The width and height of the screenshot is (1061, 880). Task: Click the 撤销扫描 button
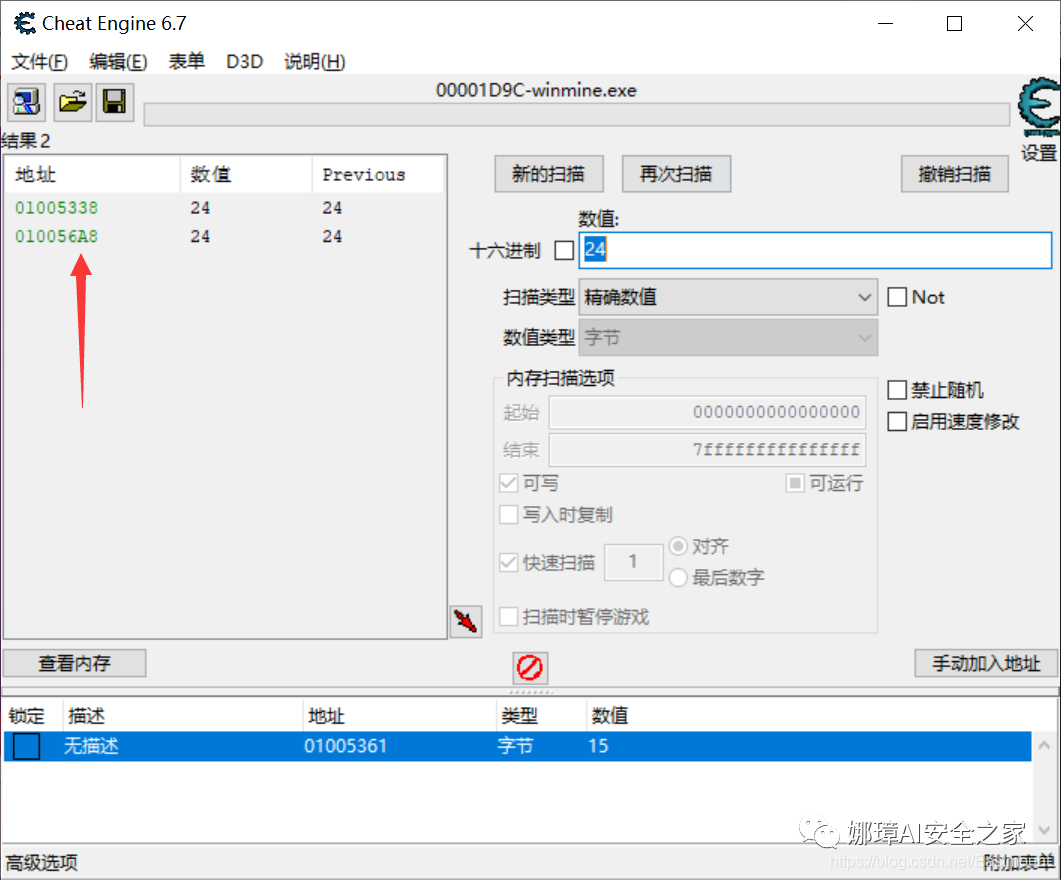(x=954, y=175)
